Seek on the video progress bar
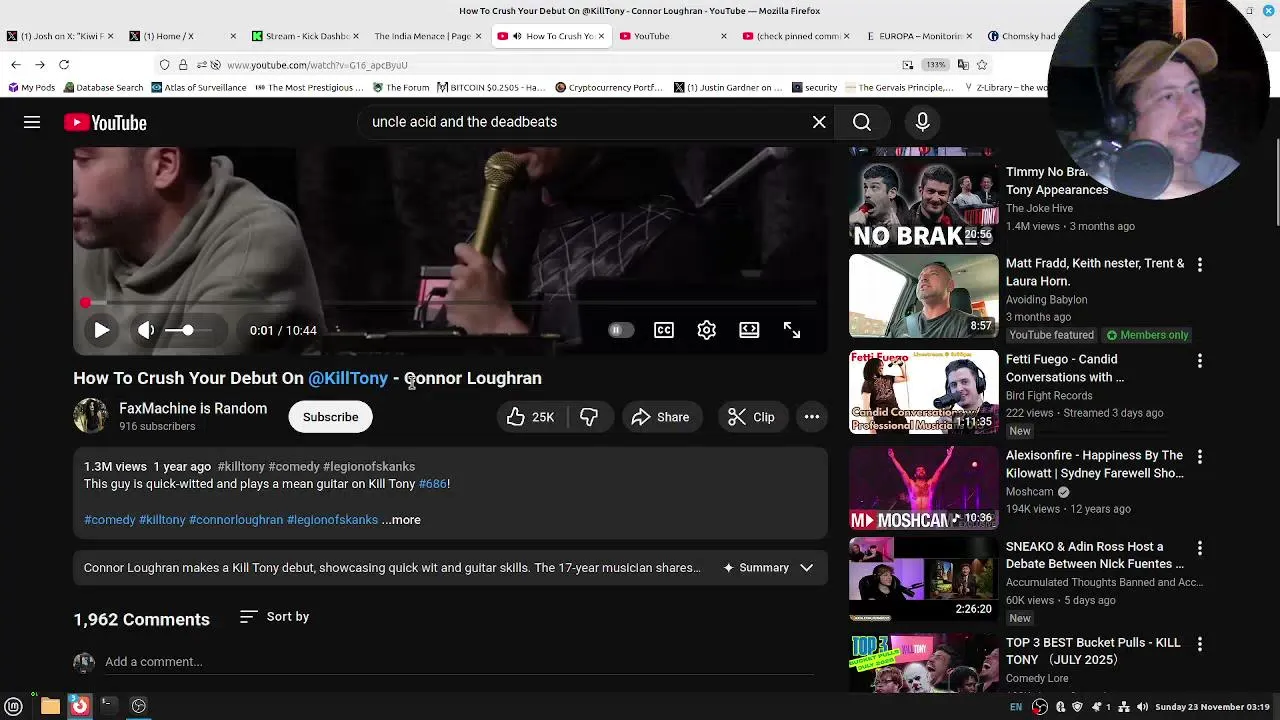This screenshot has height=720, width=1280. (x=450, y=302)
